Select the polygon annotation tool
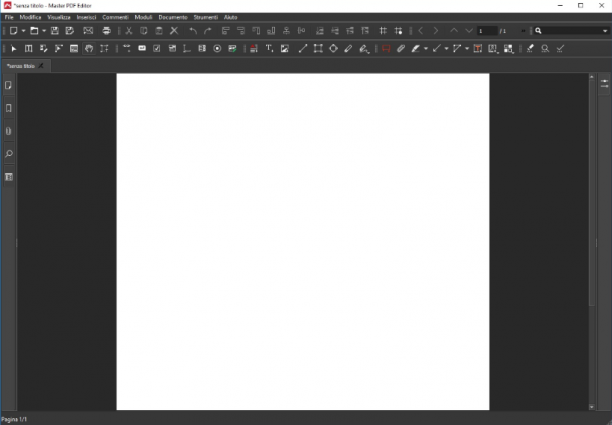 tap(457, 48)
